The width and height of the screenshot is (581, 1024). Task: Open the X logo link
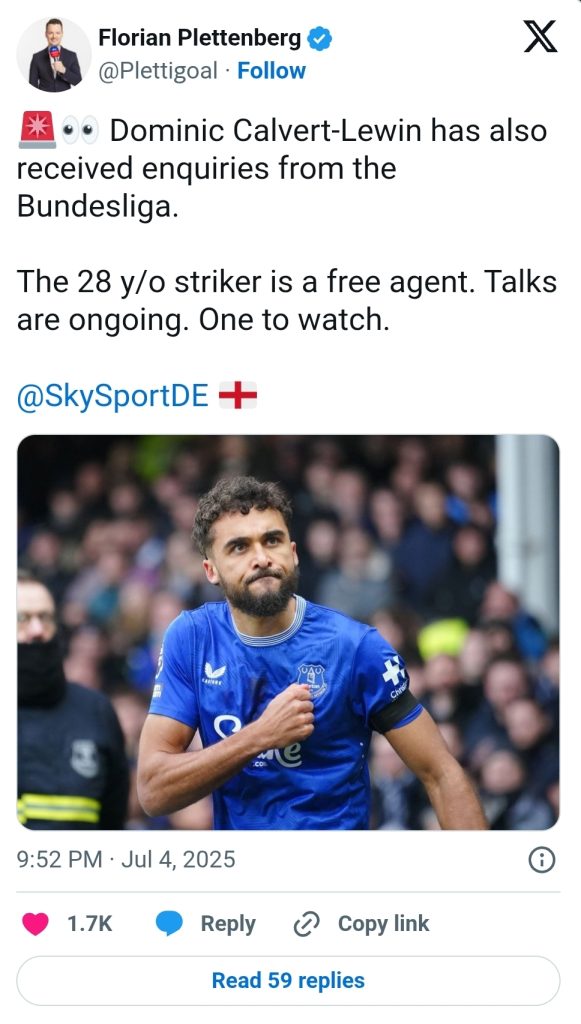point(541,37)
